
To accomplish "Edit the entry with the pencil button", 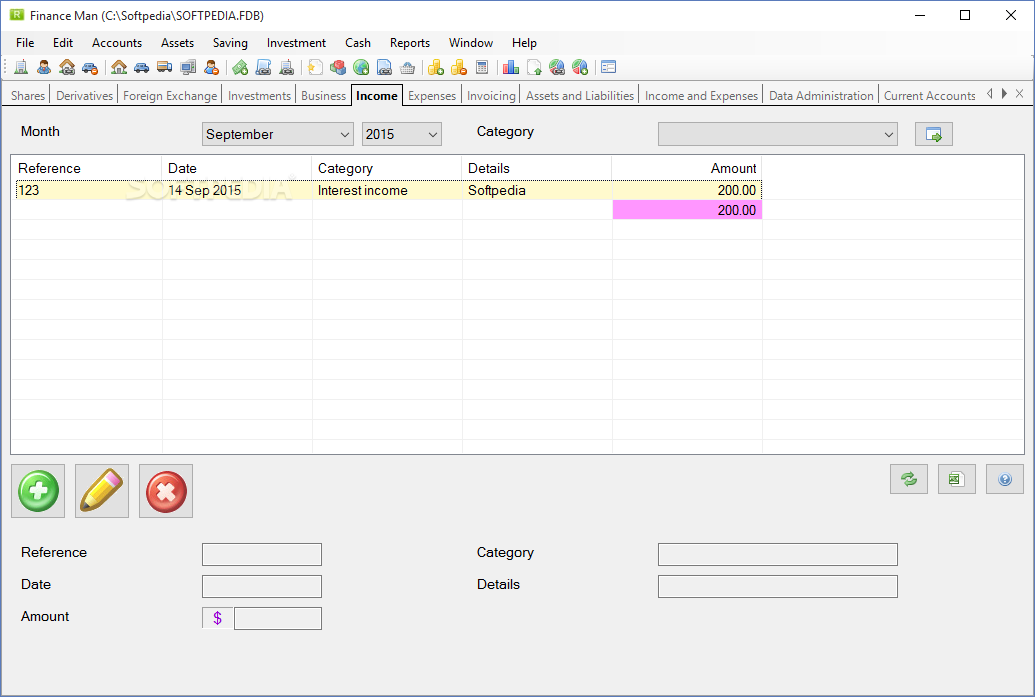I will coord(102,491).
